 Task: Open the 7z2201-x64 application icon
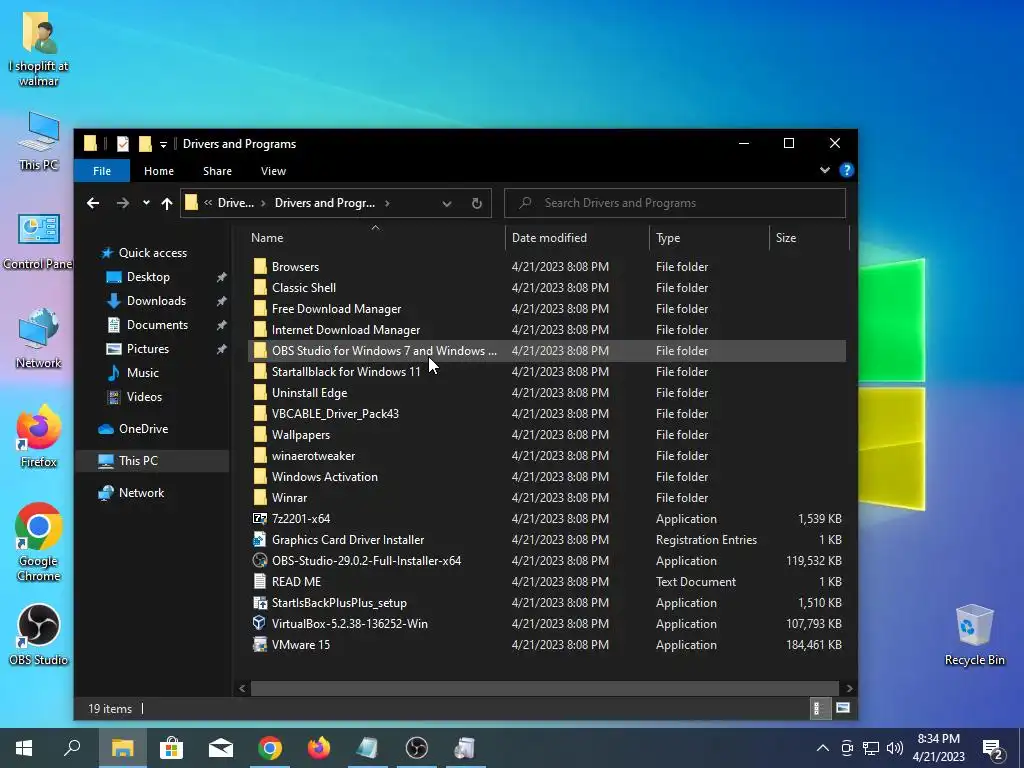(x=260, y=519)
